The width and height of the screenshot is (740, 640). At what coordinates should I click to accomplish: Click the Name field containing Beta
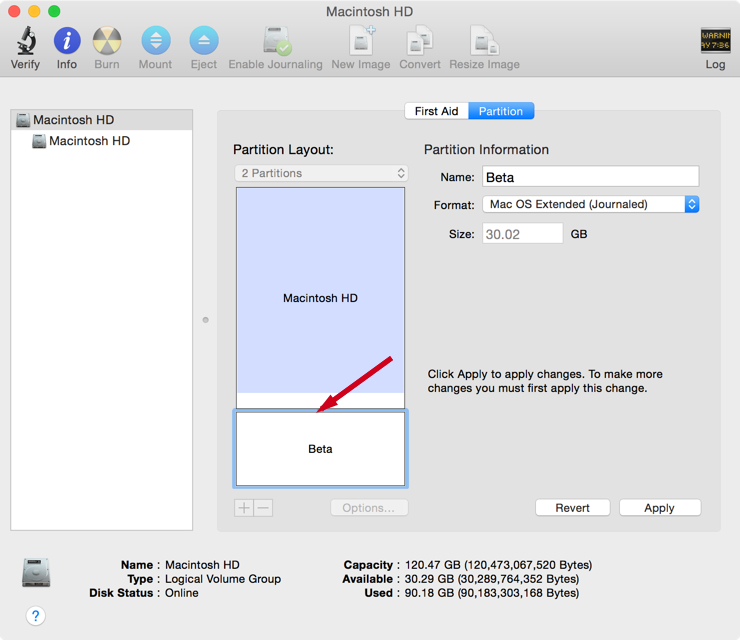(x=590, y=177)
